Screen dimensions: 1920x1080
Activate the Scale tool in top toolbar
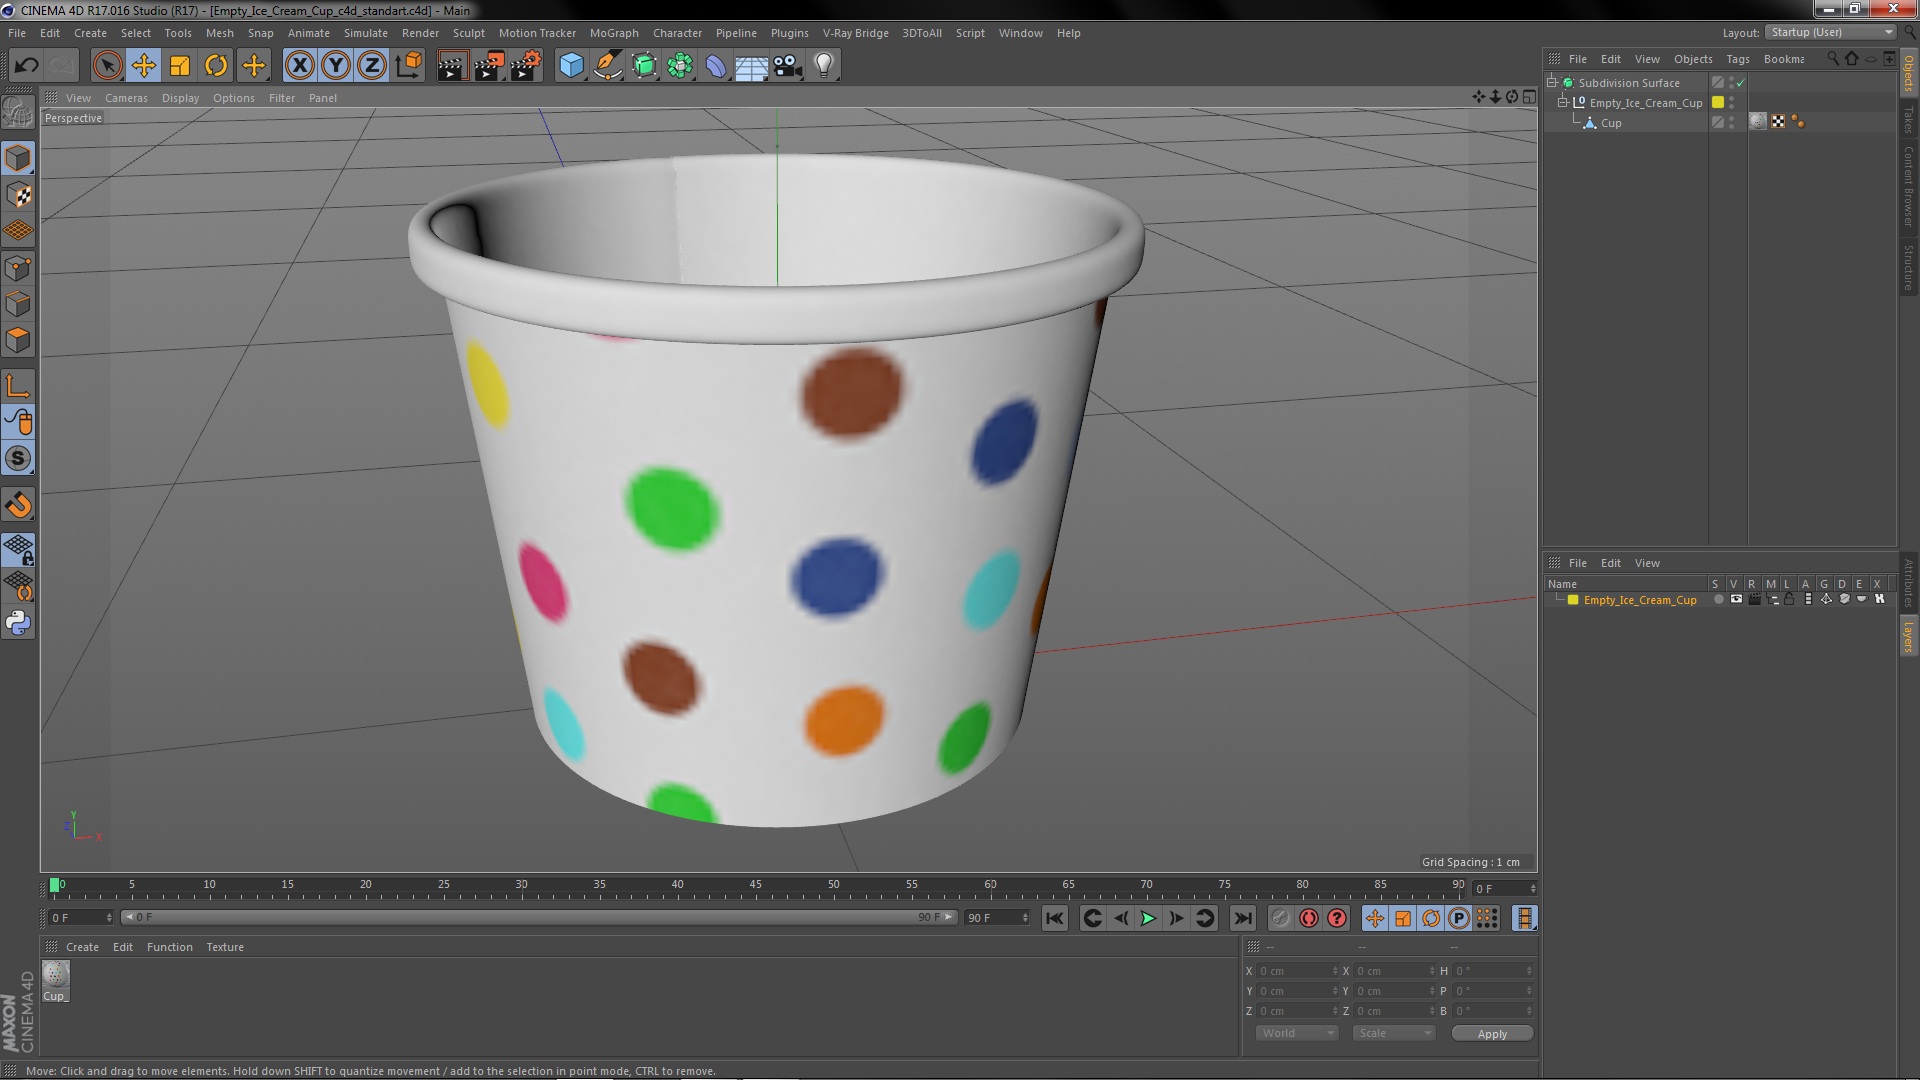pos(180,66)
